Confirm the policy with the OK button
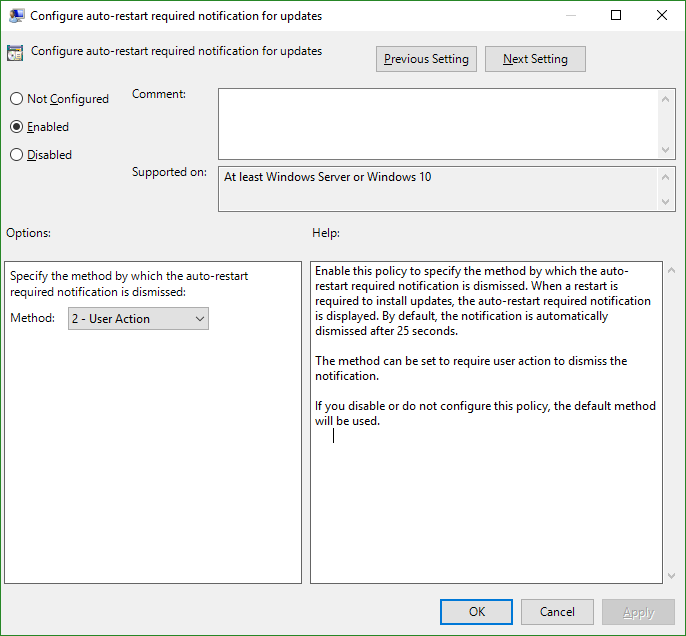This screenshot has height=636, width=686. [476, 612]
